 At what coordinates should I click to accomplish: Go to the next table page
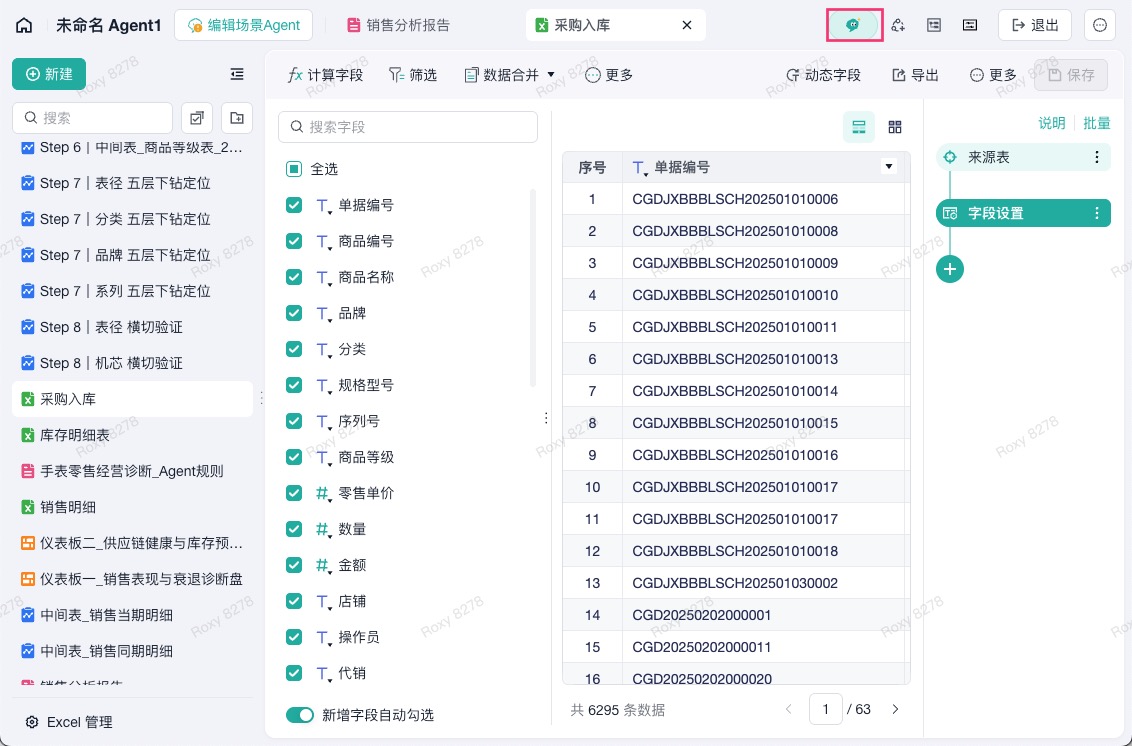coord(895,709)
